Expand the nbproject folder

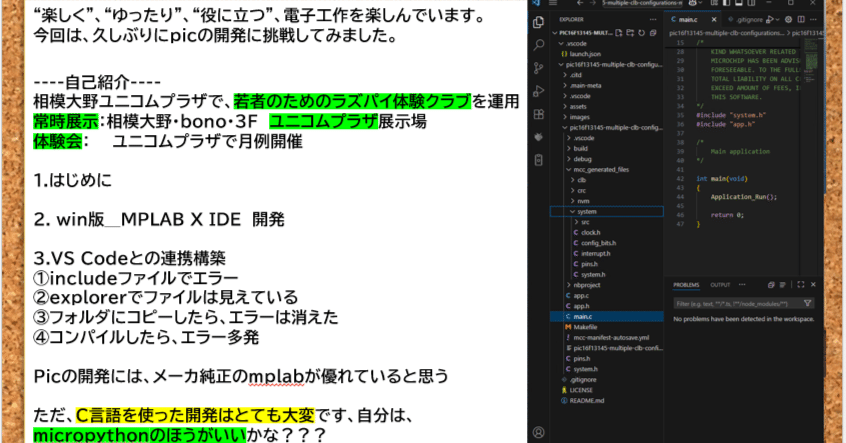pos(606,285)
